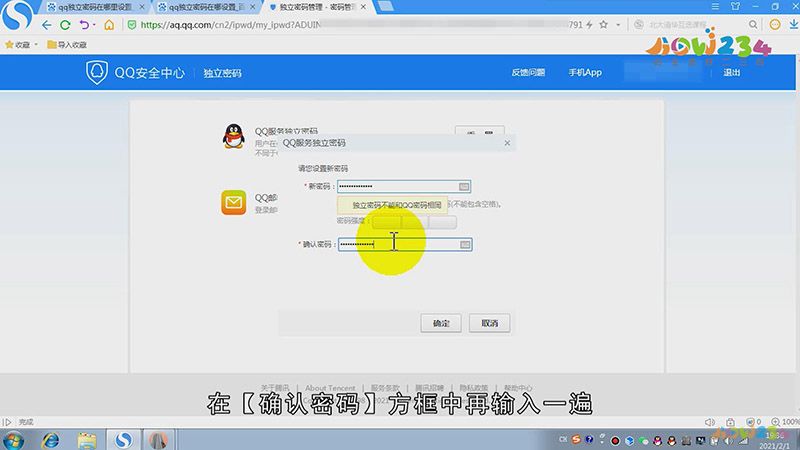Open a new tab button
This screenshot has height=450, width=800.
[x=385, y=6]
